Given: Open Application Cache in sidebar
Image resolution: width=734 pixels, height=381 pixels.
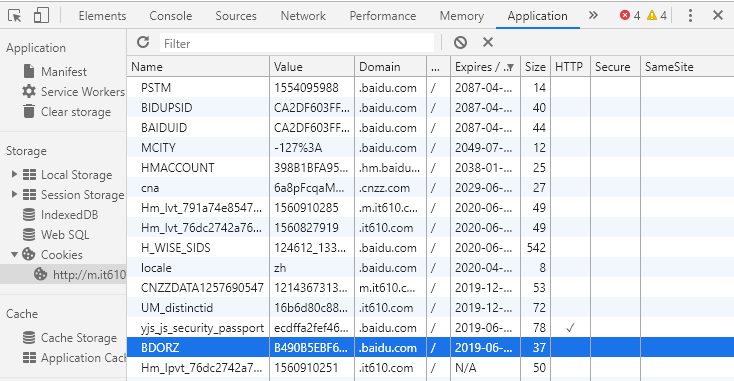Looking at the screenshot, I should [x=83, y=358].
